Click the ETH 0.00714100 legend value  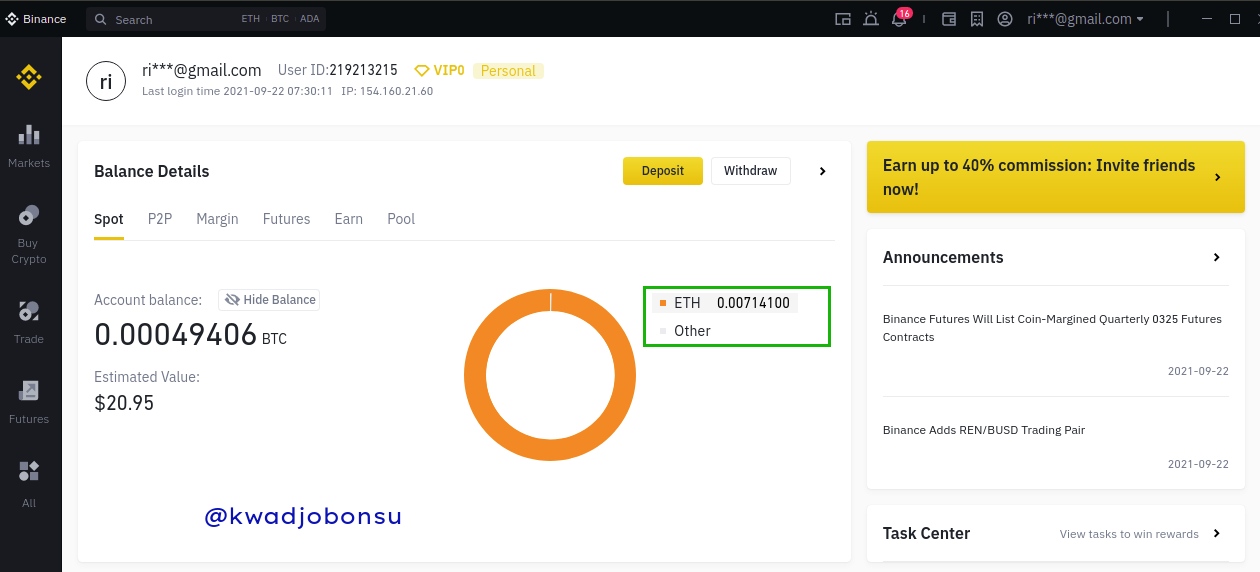[753, 303]
